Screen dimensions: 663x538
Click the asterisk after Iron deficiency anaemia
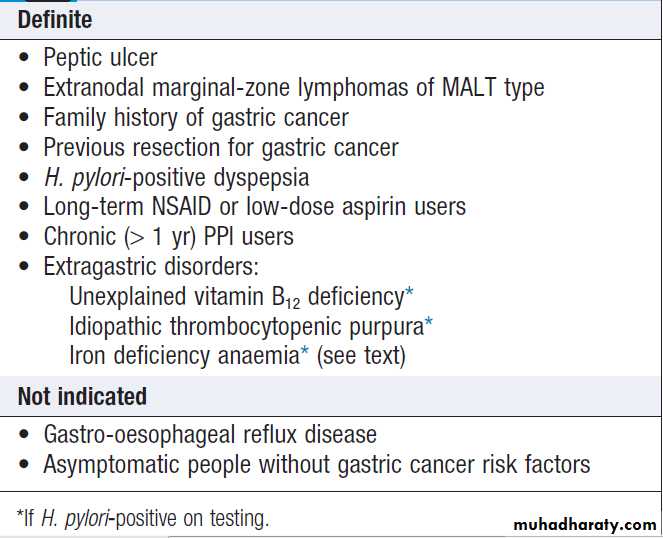305,352
